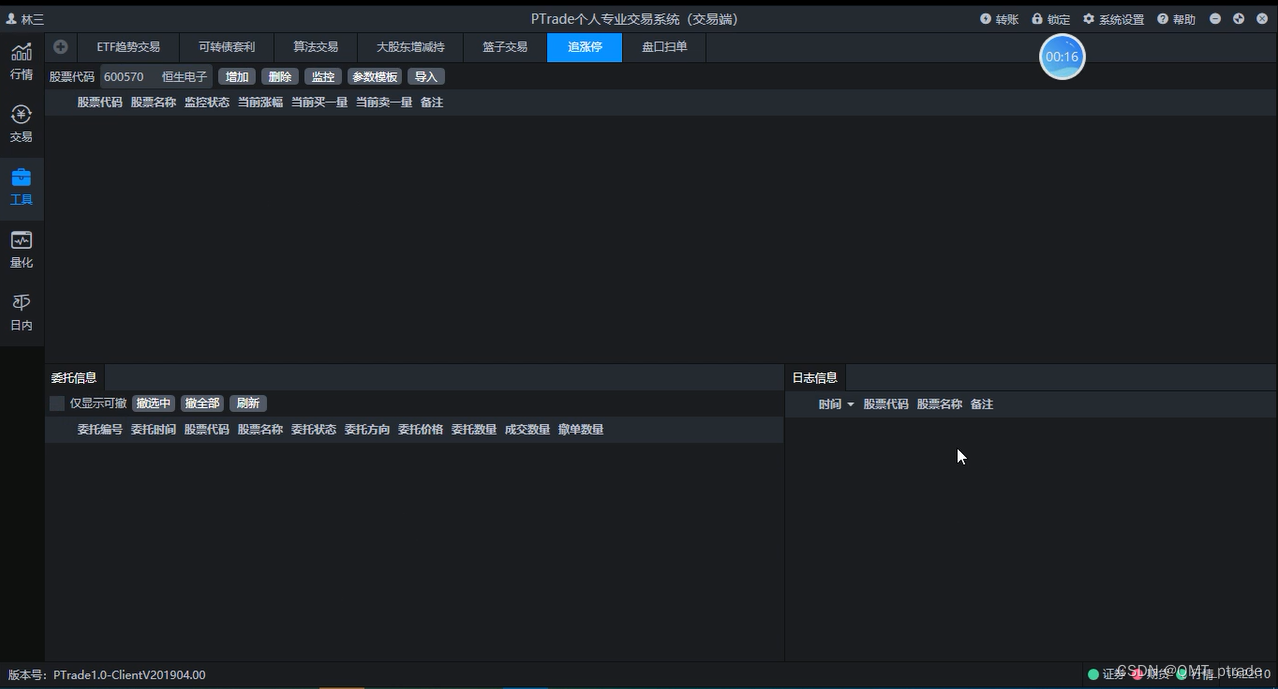Switch to the ETF趋势交易 tab
The height and width of the screenshot is (689, 1278).
128,47
